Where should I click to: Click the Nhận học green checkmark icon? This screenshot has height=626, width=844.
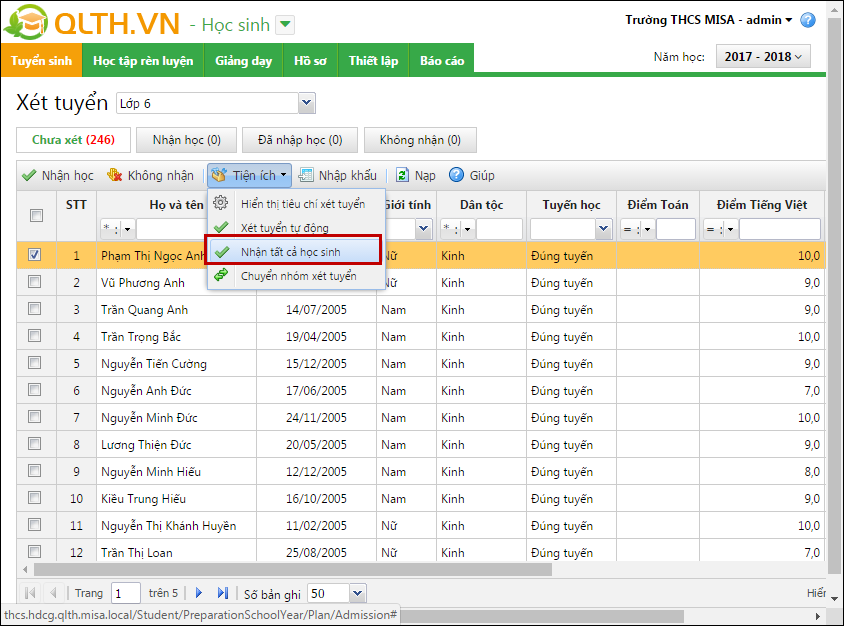(x=29, y=175)
